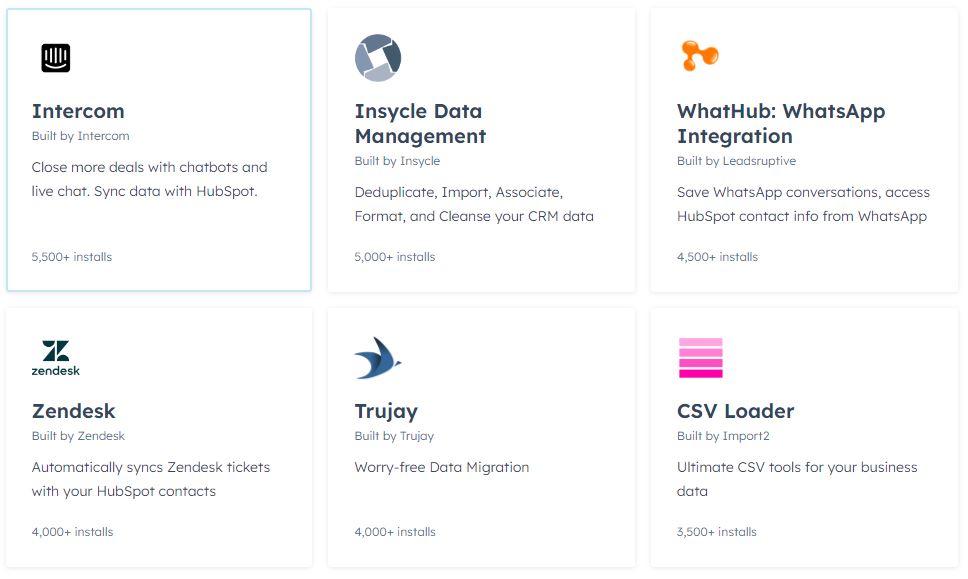Image resolution: width=968 pixels, height=579 pixels.
Task: Click the '5,500+ installs' label on Intercom
Action: coord(70,256)
